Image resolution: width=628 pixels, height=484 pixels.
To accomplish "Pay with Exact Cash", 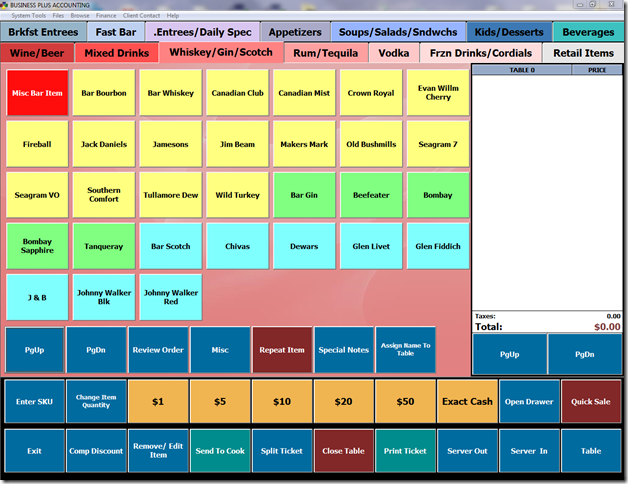I will (467, 401).
